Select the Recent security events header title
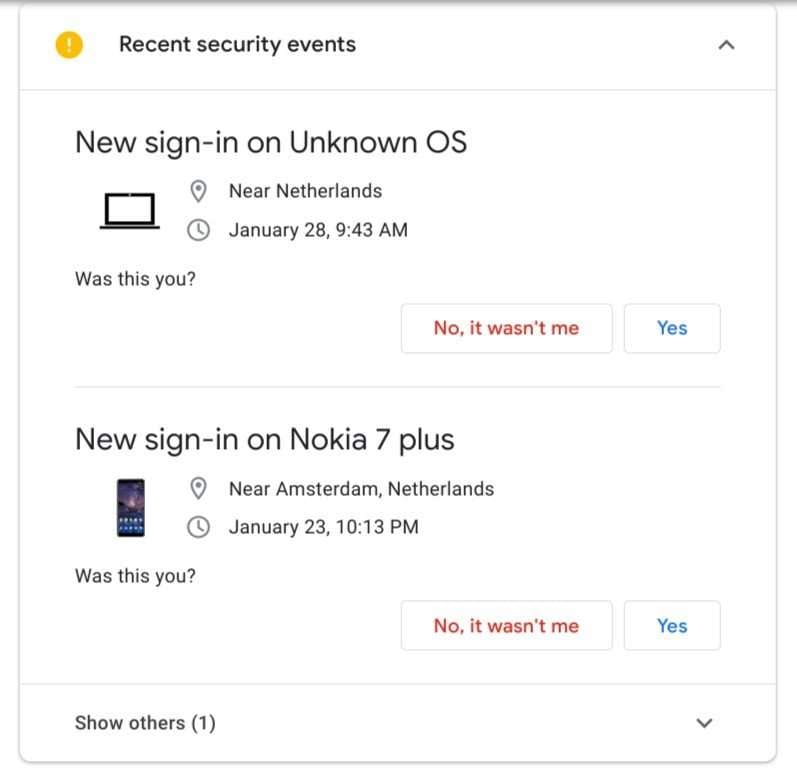This screenshot has height=774, width=797. point(237,45)
